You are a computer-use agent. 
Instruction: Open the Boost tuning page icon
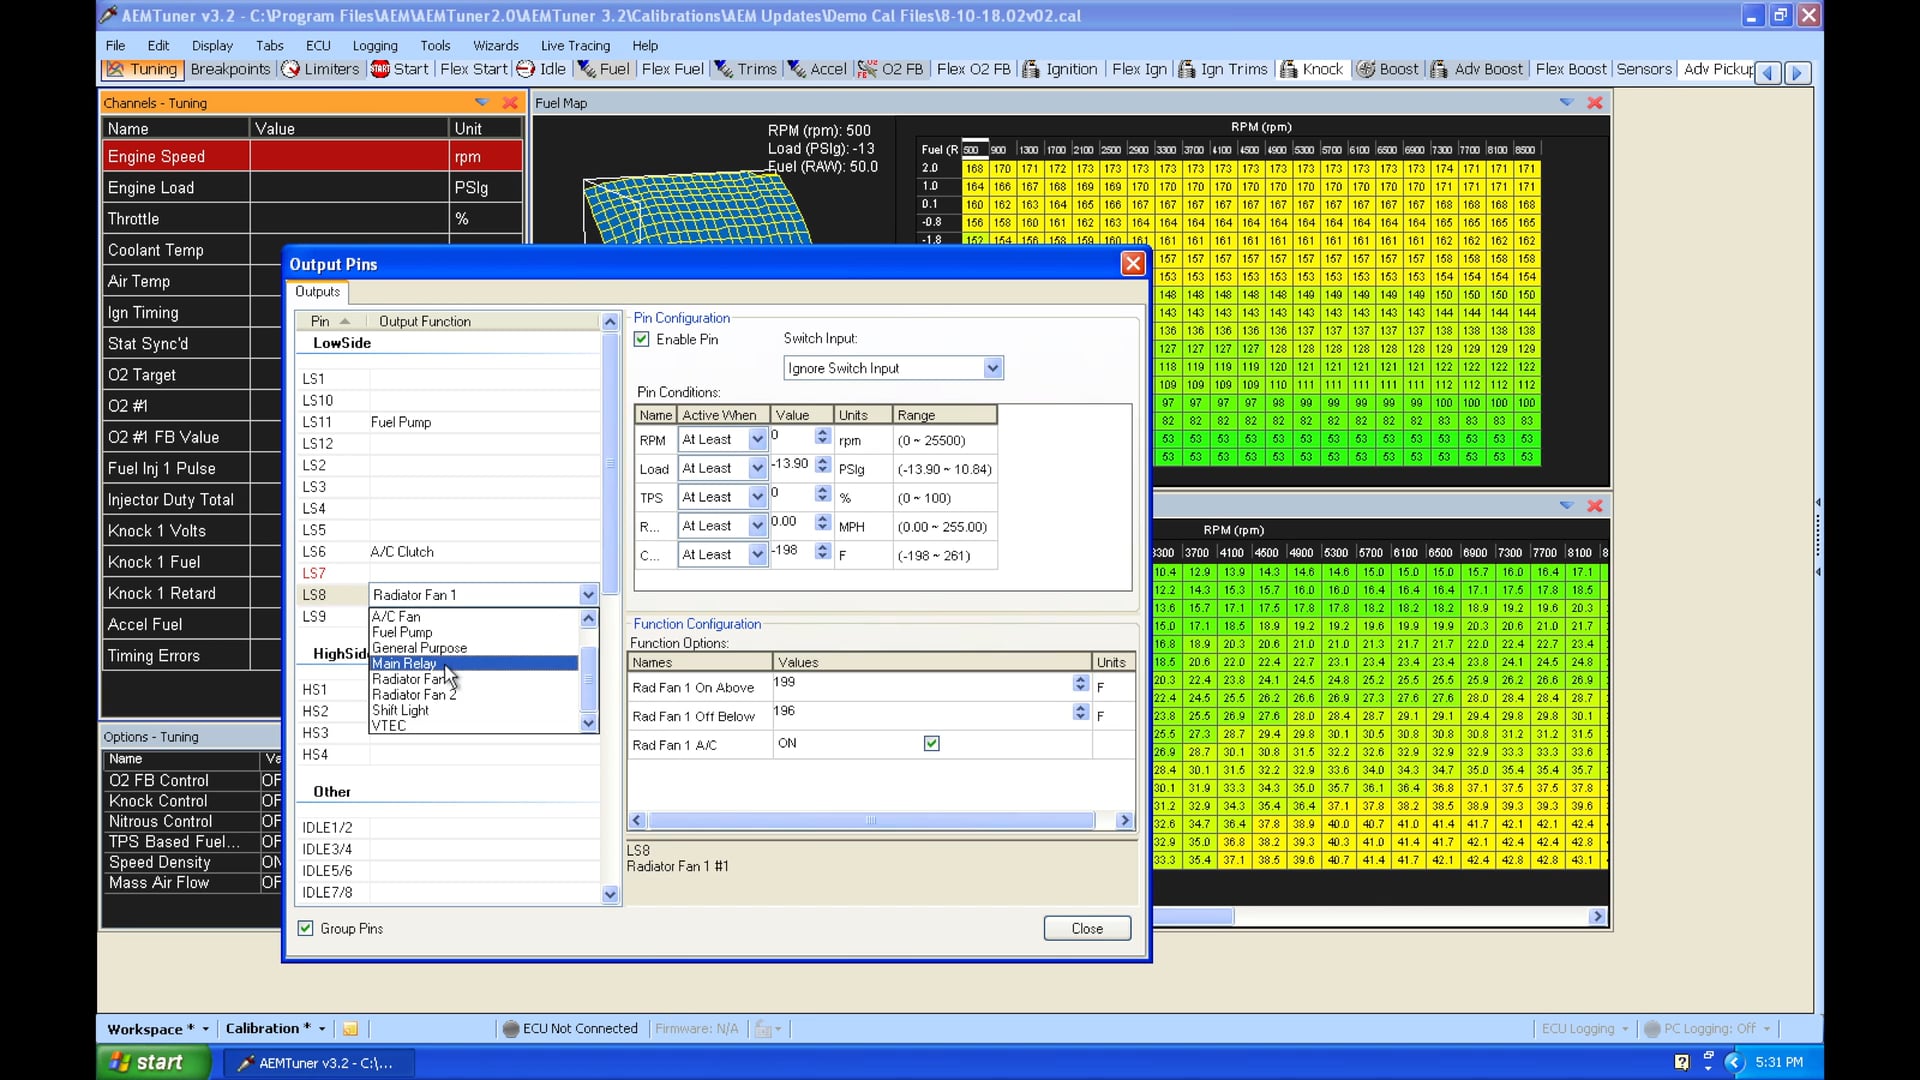[1388, 69]
